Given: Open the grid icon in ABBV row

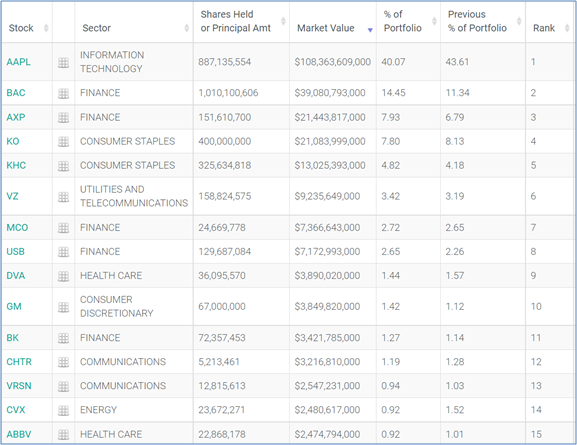Looking at the screenshot, I should 63,435.
